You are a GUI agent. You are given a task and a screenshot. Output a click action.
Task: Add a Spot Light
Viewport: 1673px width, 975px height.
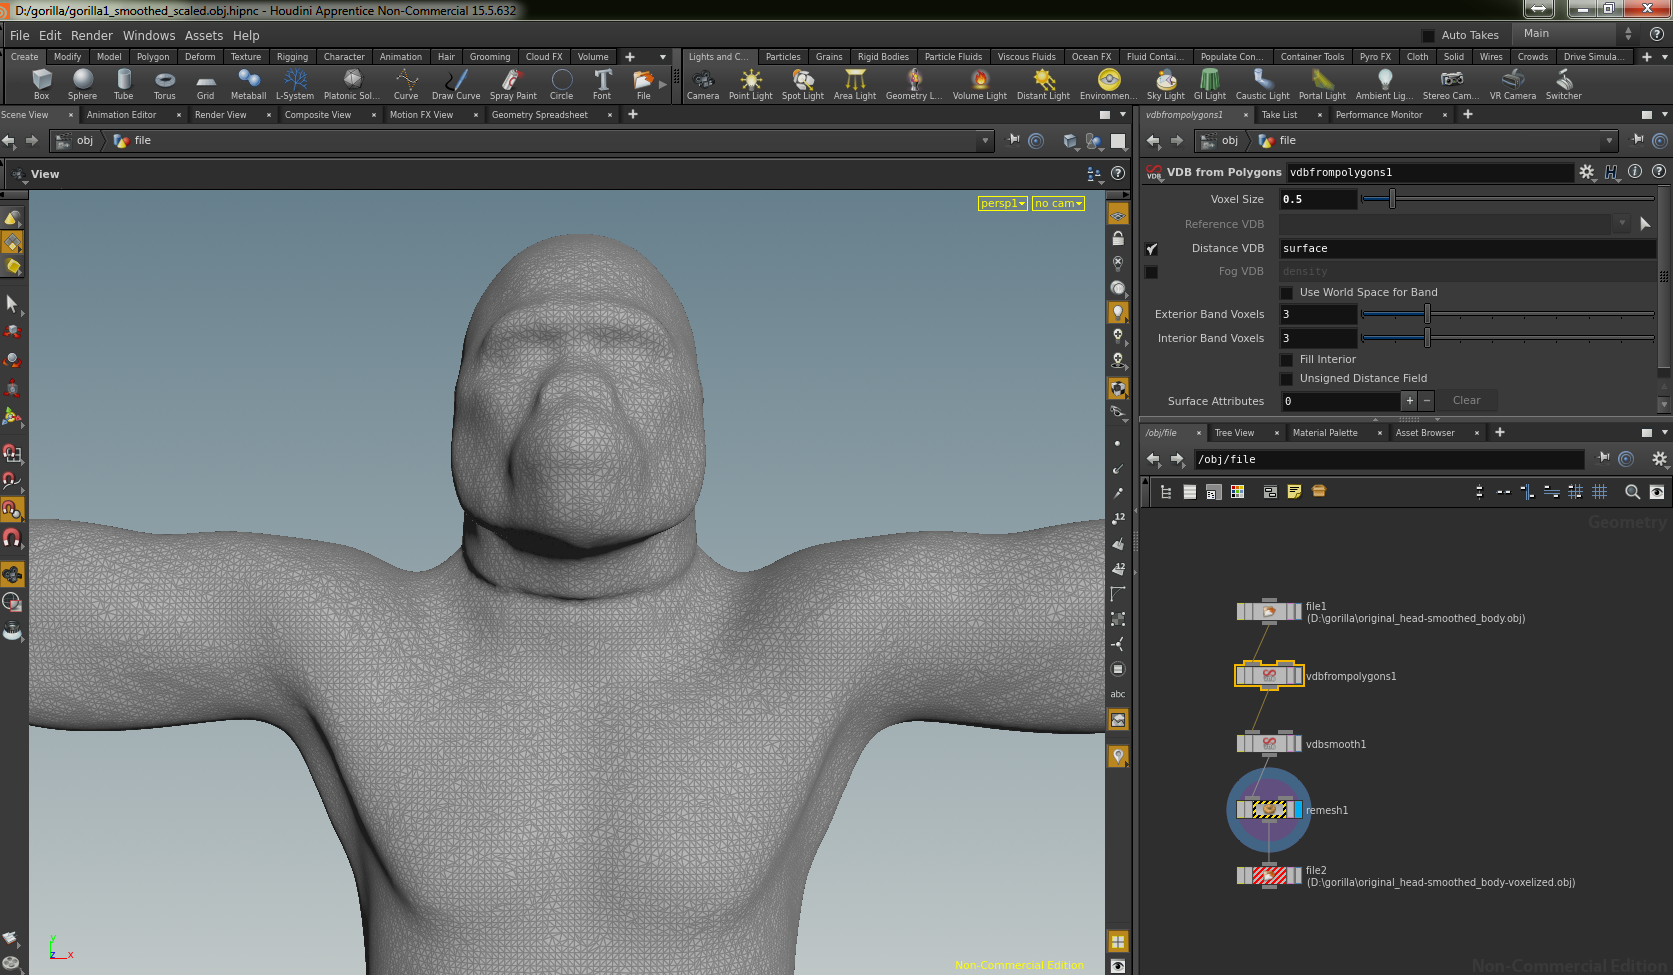pyautogui.click(x=803, y=84)
